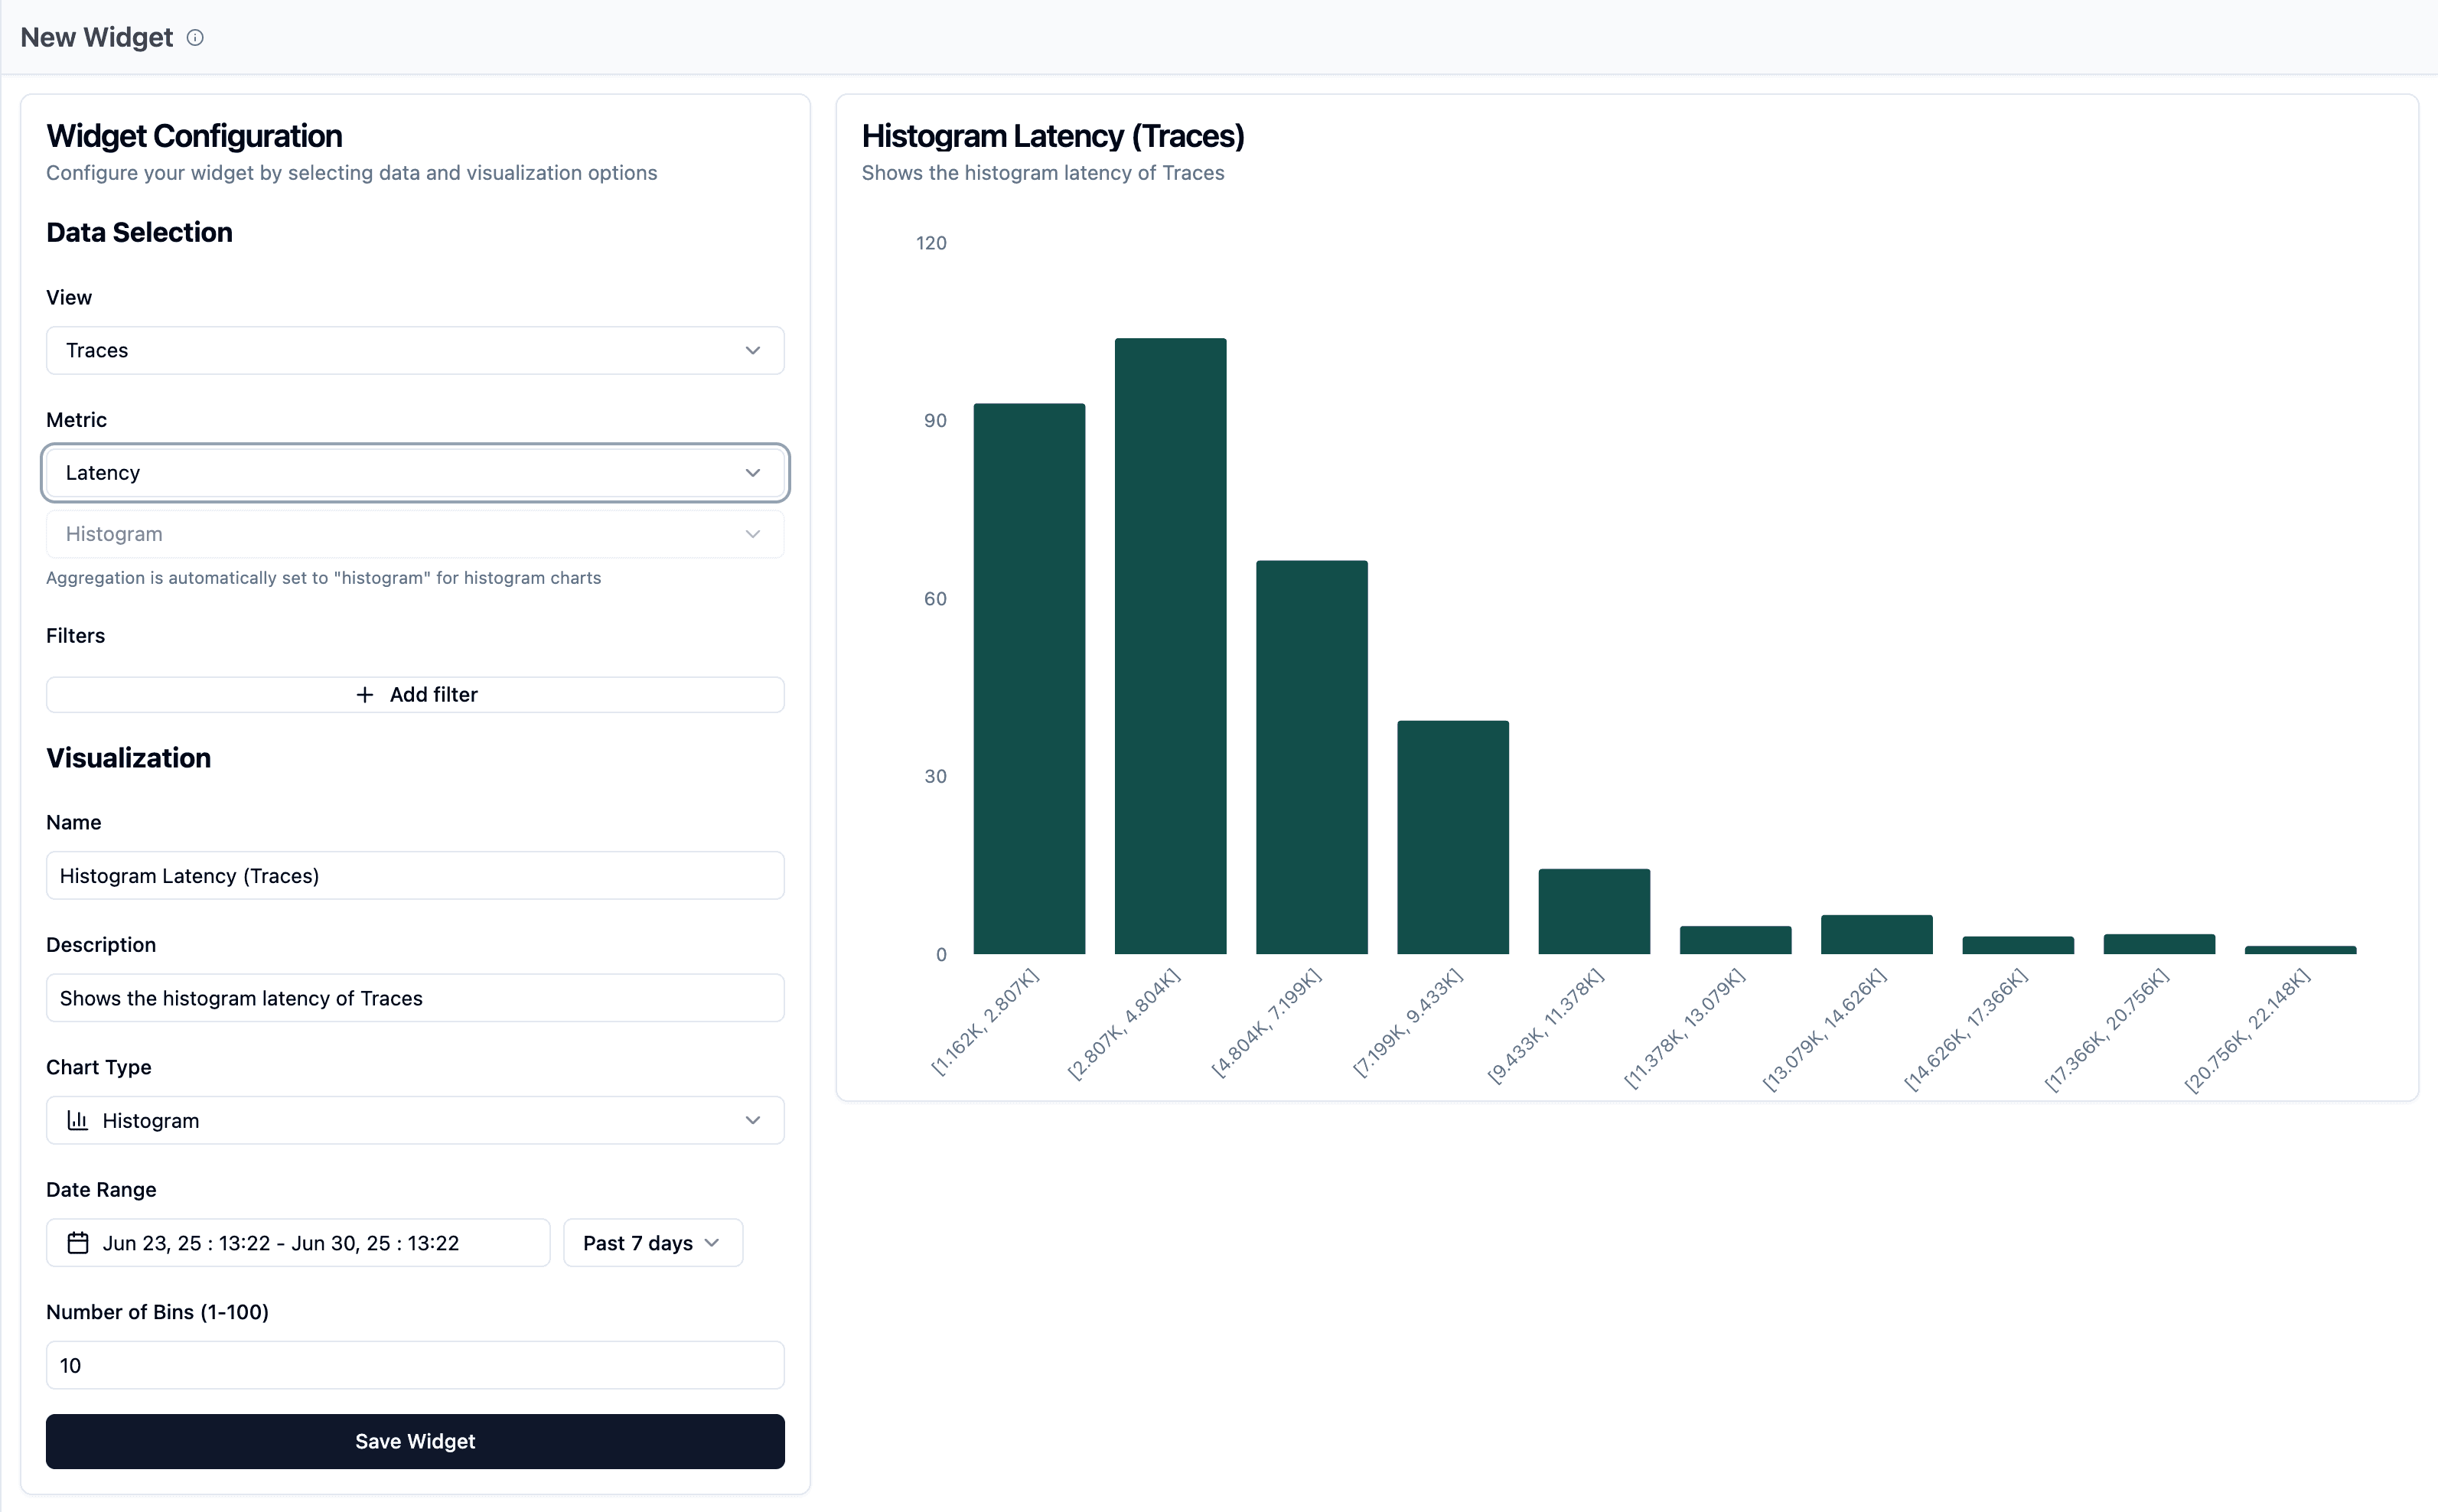
Task: Click the Add filter button
Action: click(415, 694)
